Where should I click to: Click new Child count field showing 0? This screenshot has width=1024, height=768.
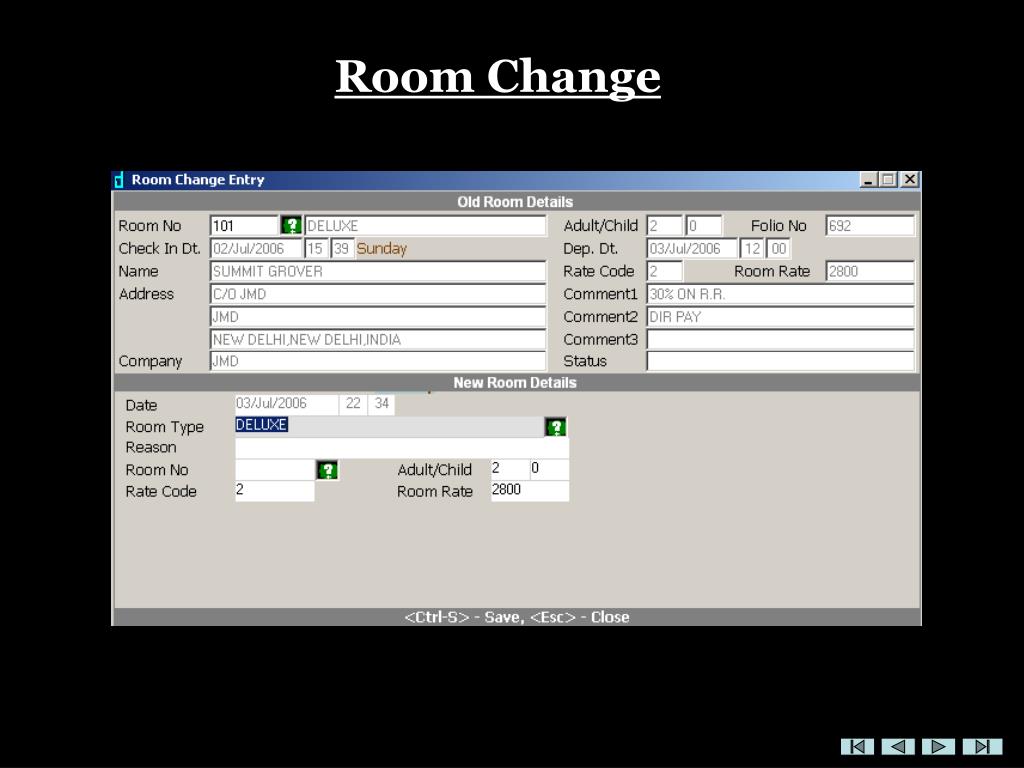tap(549, 469)
